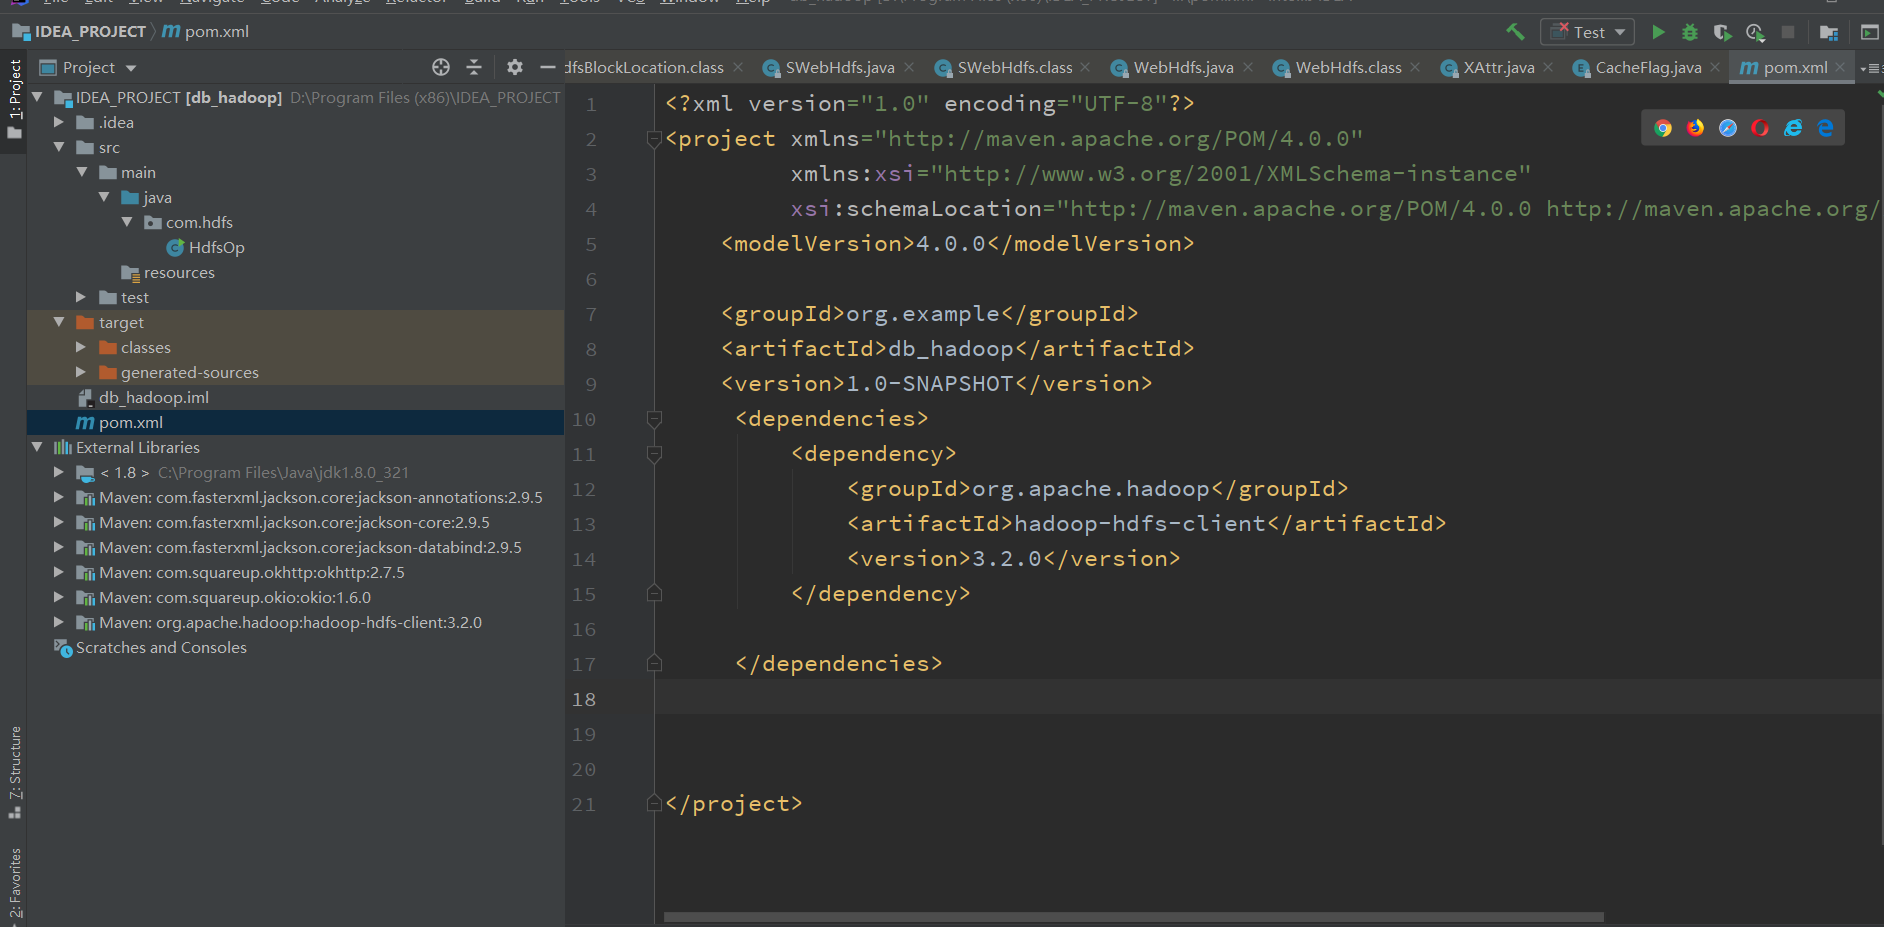Open pom.xml in Firefox browser
This screenshot has height=927, width=1884.
(x=1695, y=128)
